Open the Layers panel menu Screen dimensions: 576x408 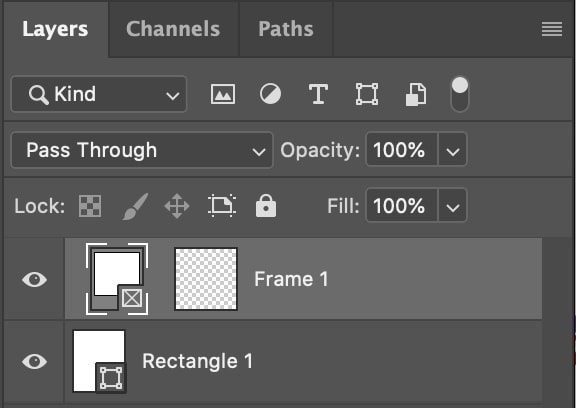point(552,29)
